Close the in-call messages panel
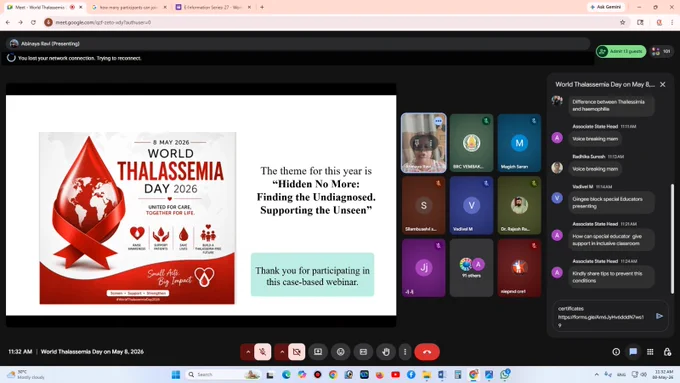 click(662, 85)
